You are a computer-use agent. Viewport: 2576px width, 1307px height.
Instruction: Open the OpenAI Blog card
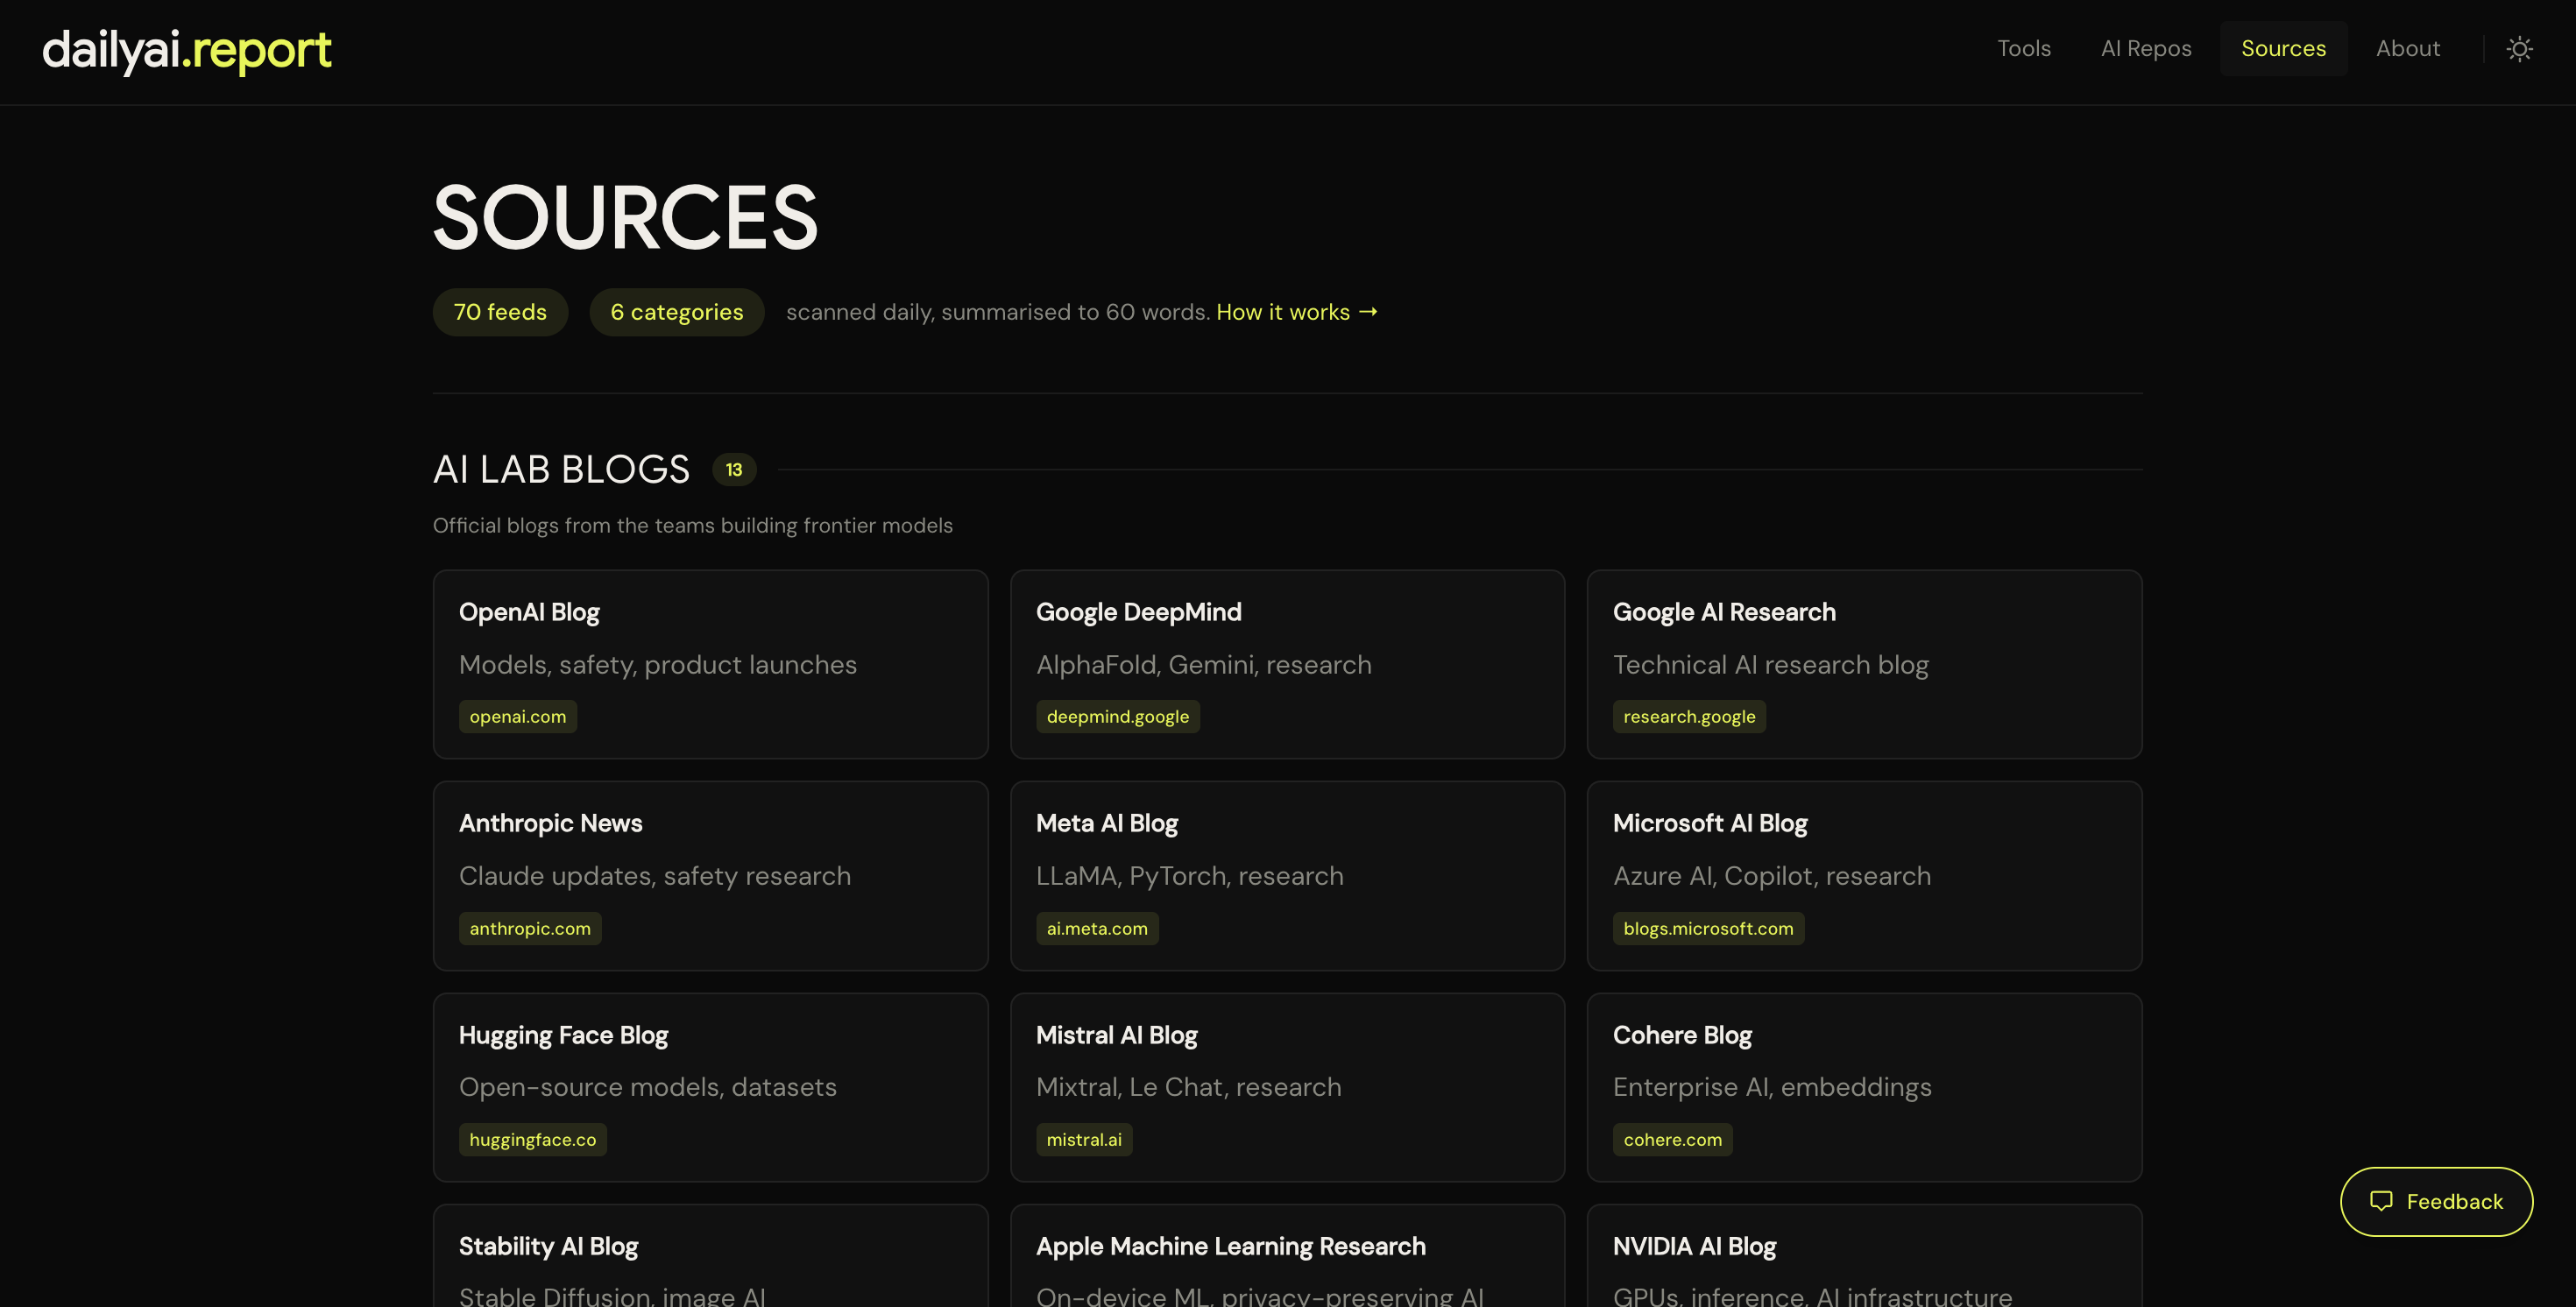tap(710, 663)
